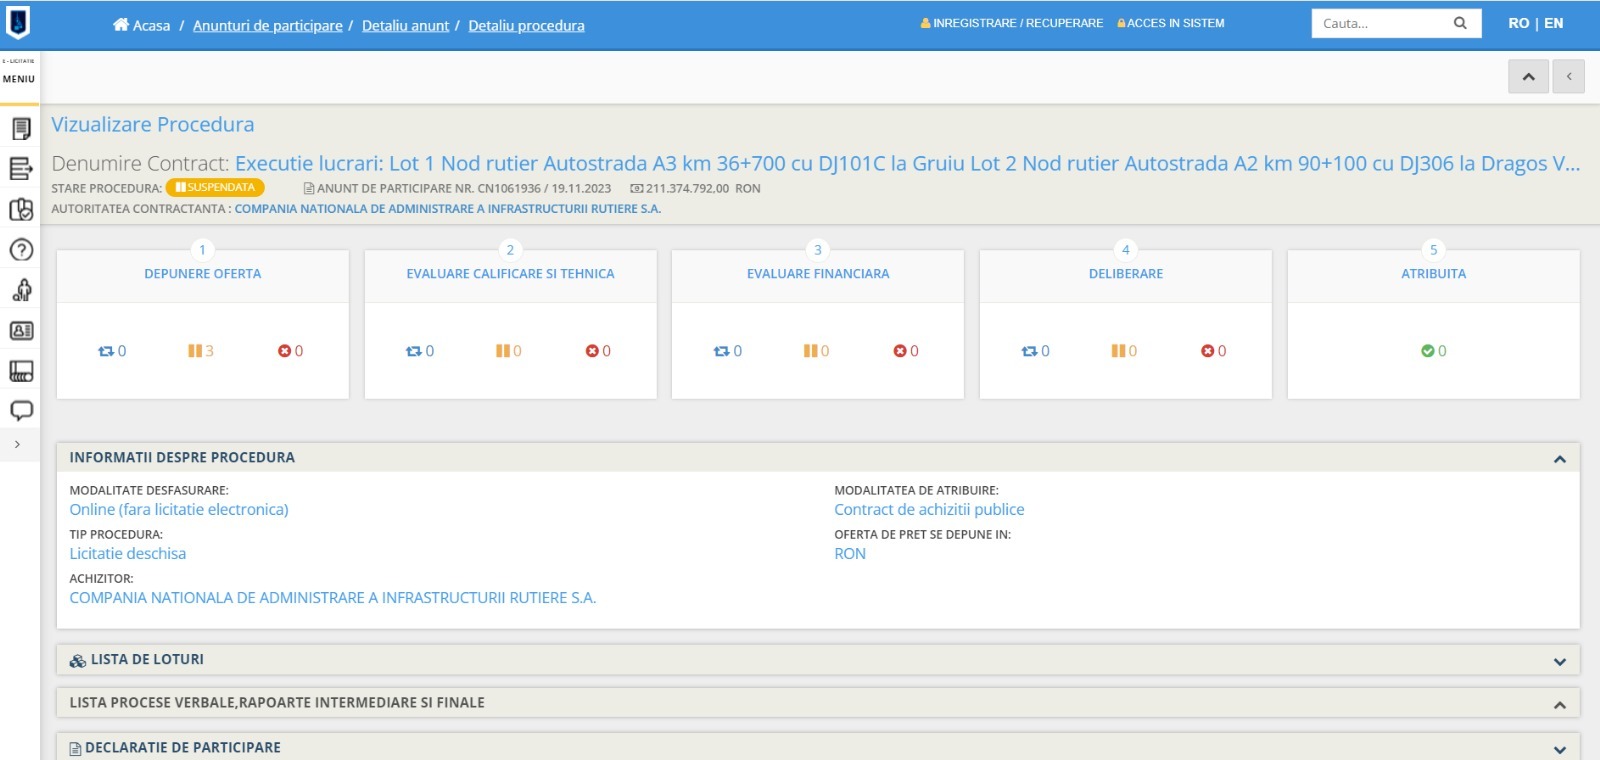Switch language to RO
Image resolution: width=1600 pixels, height=760 pixels.
tap(1518, 23)
